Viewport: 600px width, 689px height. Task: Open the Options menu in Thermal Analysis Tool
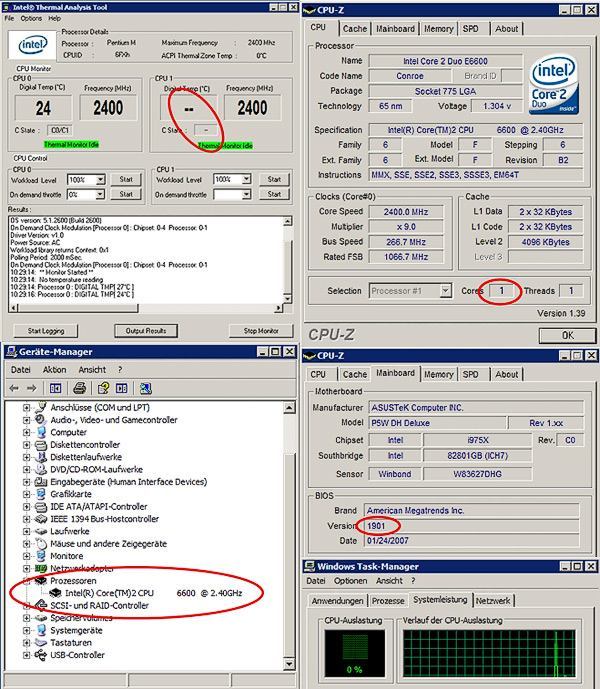(x=31, y=18)
